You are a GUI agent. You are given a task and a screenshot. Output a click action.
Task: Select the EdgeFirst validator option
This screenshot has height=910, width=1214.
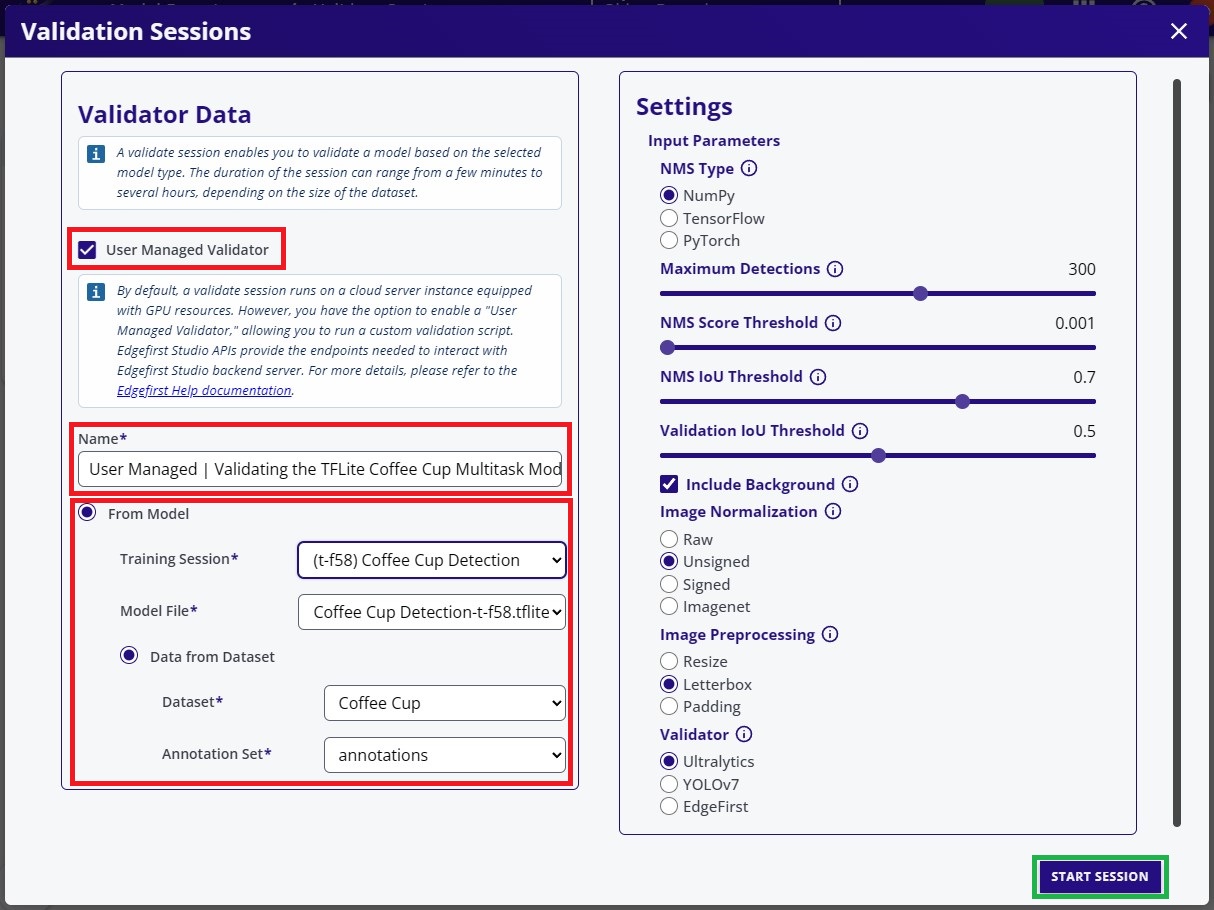[x=668, y=806]
